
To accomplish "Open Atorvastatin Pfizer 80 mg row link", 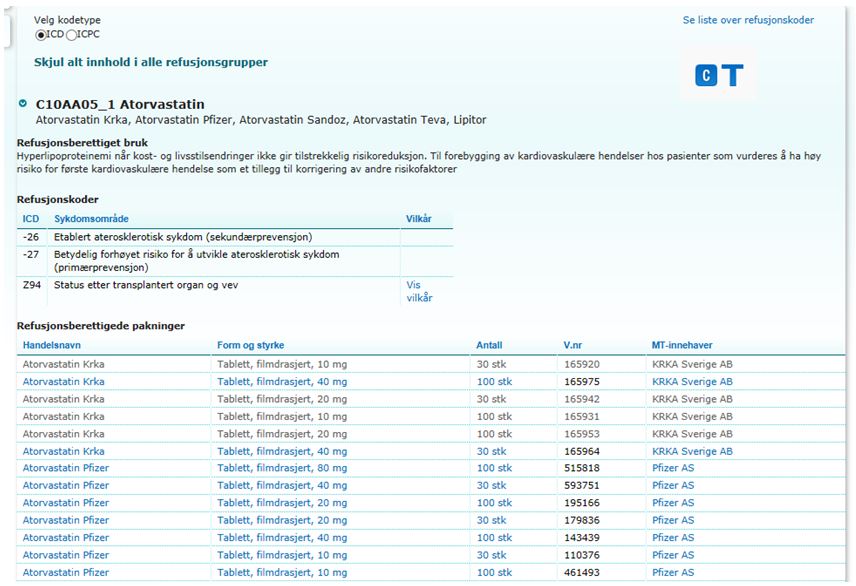I will click(66, 468).
